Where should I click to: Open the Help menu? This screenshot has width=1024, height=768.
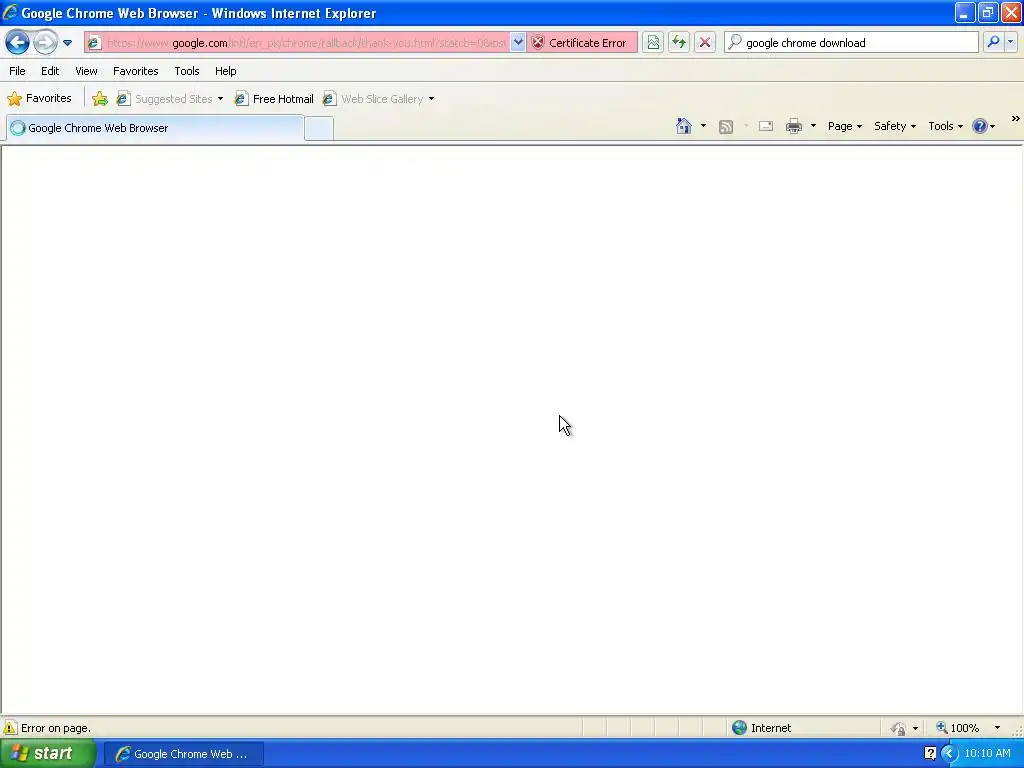coord(226,71)
